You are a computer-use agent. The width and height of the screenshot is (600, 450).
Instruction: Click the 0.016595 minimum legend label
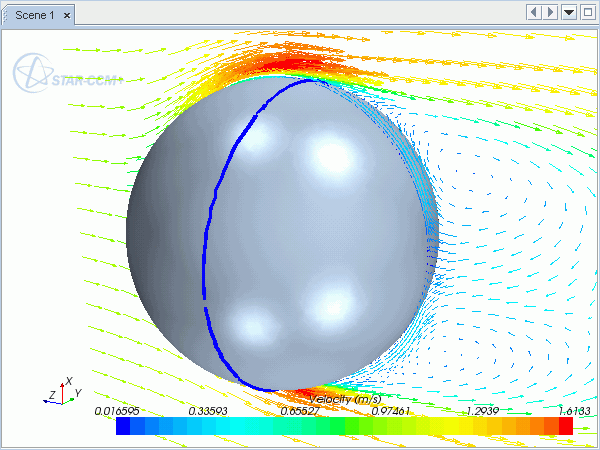click(117, 410)
